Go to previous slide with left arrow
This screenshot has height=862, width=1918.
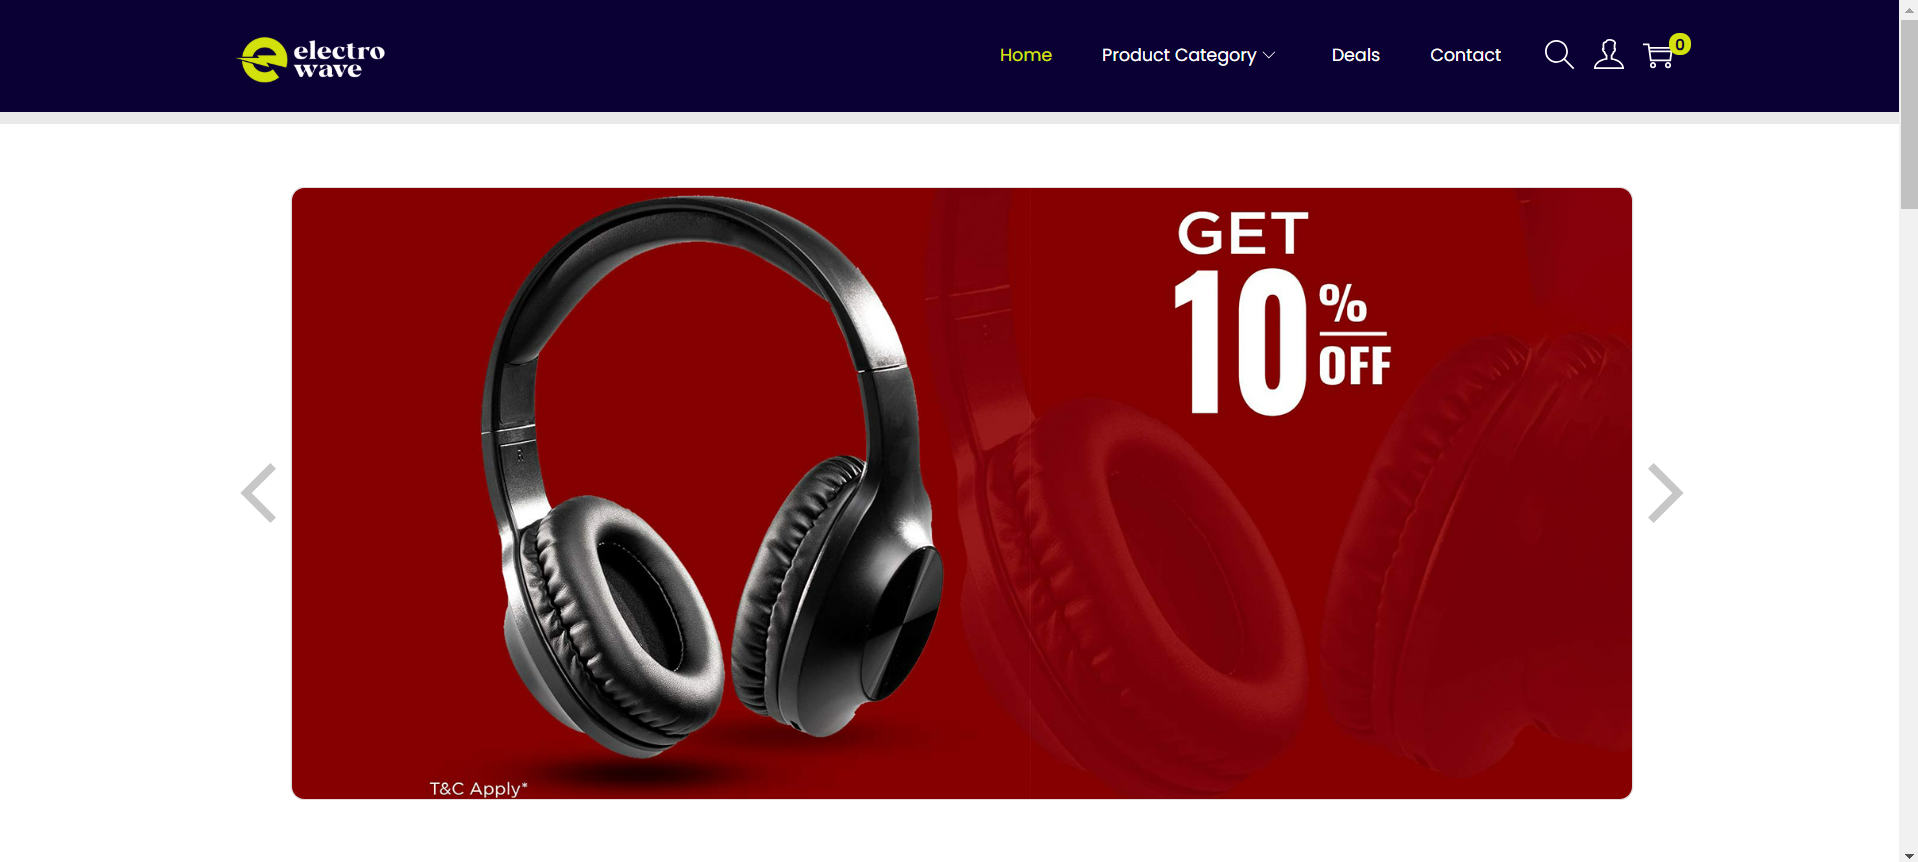pos(259,493)
